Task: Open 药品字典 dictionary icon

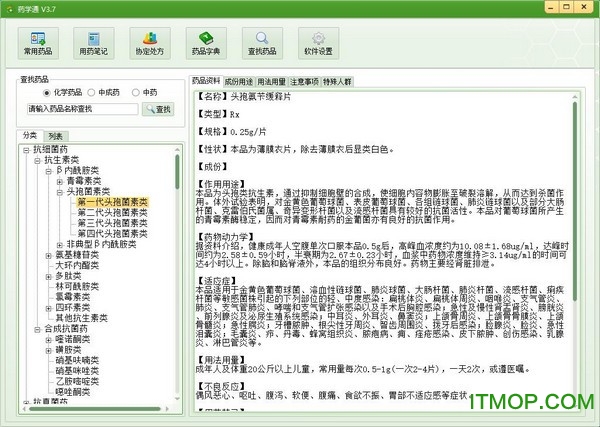Action: coord(206,43)
